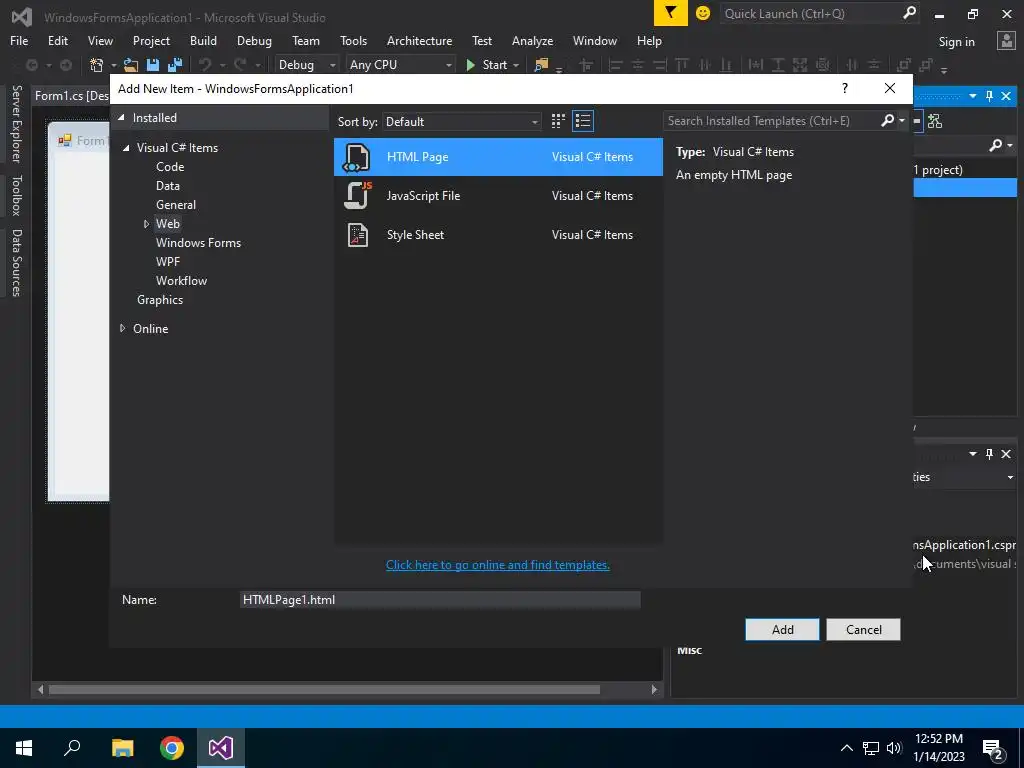The height and width of the screenshot is (768, 1024).
Task: Open the File menu
Action: point(19,40)
